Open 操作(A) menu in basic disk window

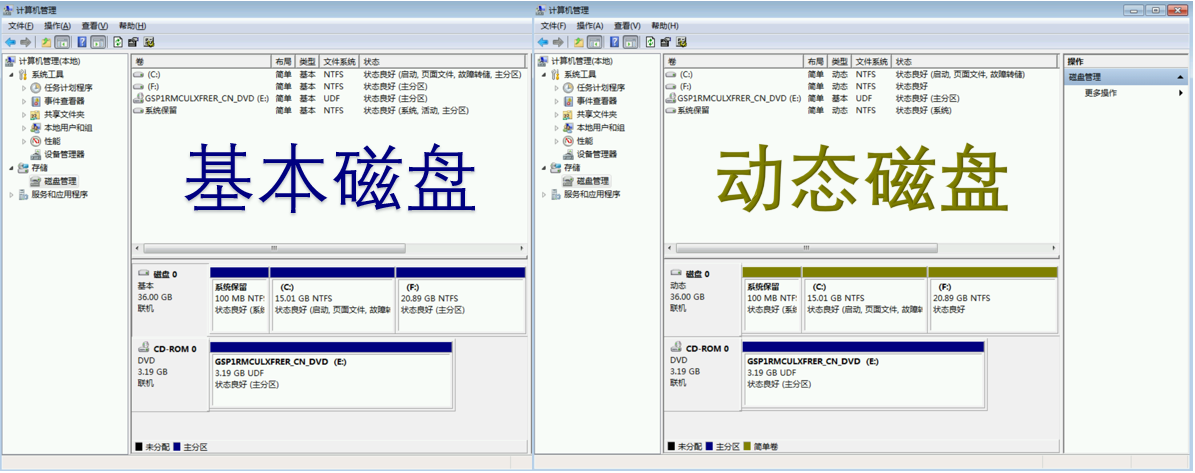[57, 26]
